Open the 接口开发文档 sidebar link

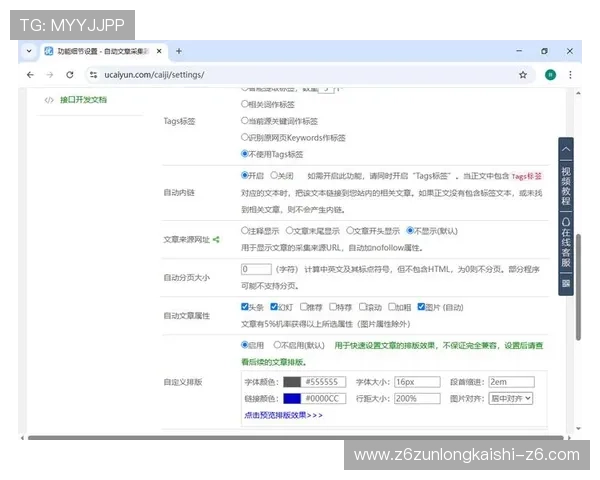[83, 100]
